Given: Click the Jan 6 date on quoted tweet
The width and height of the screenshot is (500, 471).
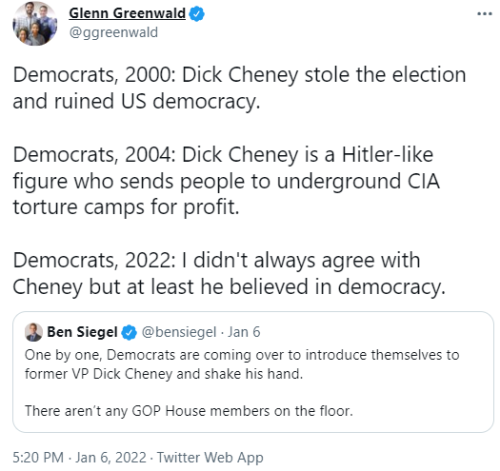Looking at the screenshot, I should point(244,332).
